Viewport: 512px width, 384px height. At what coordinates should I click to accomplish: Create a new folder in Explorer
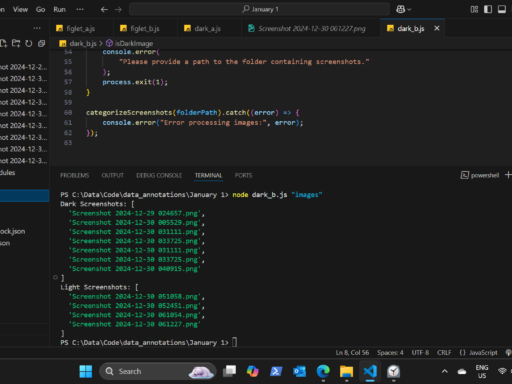pos(16,43)
